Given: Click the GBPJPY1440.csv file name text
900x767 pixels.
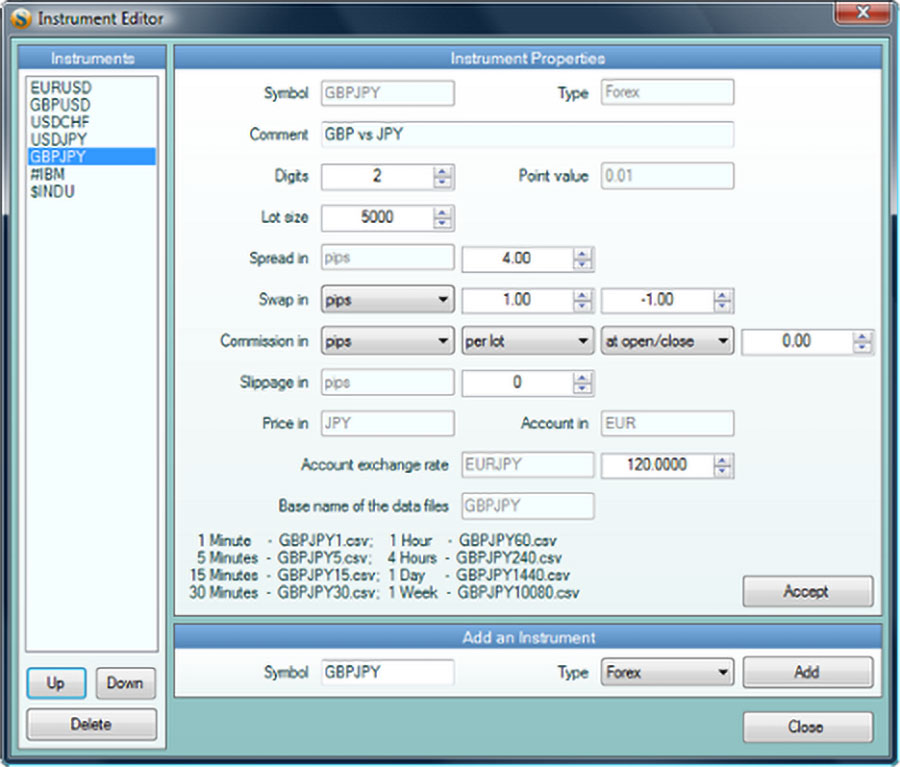Looking at the screenshot, I should (x=513, y=575).
